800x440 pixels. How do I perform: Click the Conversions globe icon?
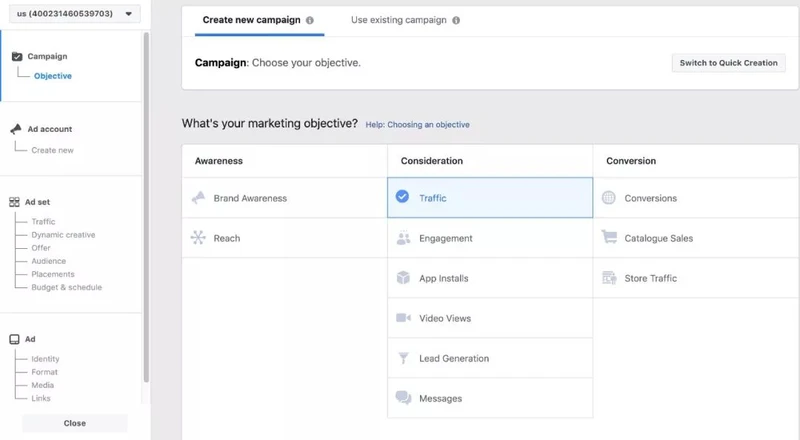(609, 198)
